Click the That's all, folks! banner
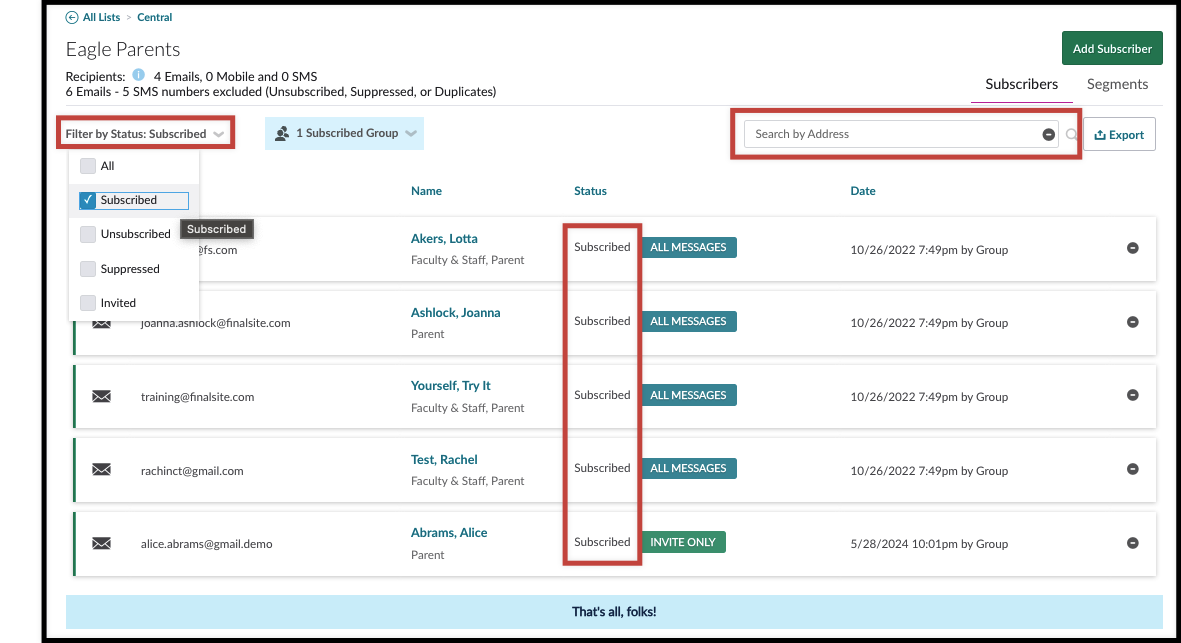 pyautogui.click(x=614, y=611)
